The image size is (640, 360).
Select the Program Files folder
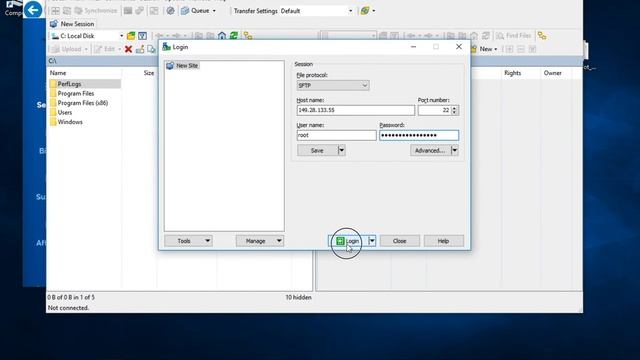click(x=76, y=93)
